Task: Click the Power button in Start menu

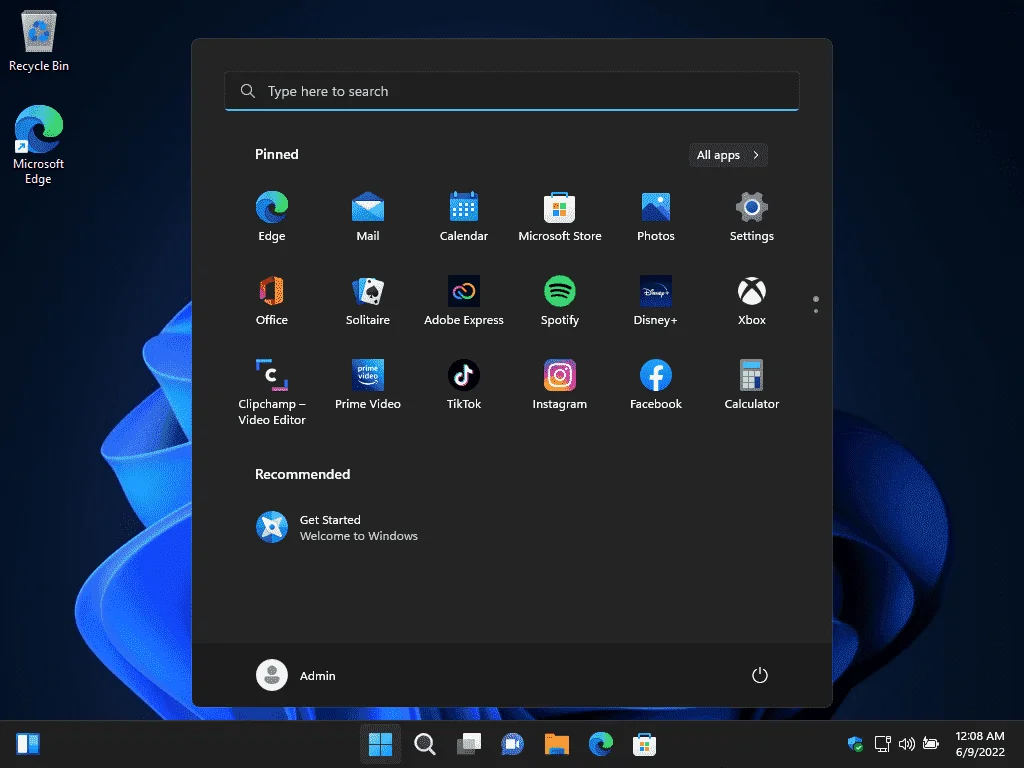Action: point(760,675)
